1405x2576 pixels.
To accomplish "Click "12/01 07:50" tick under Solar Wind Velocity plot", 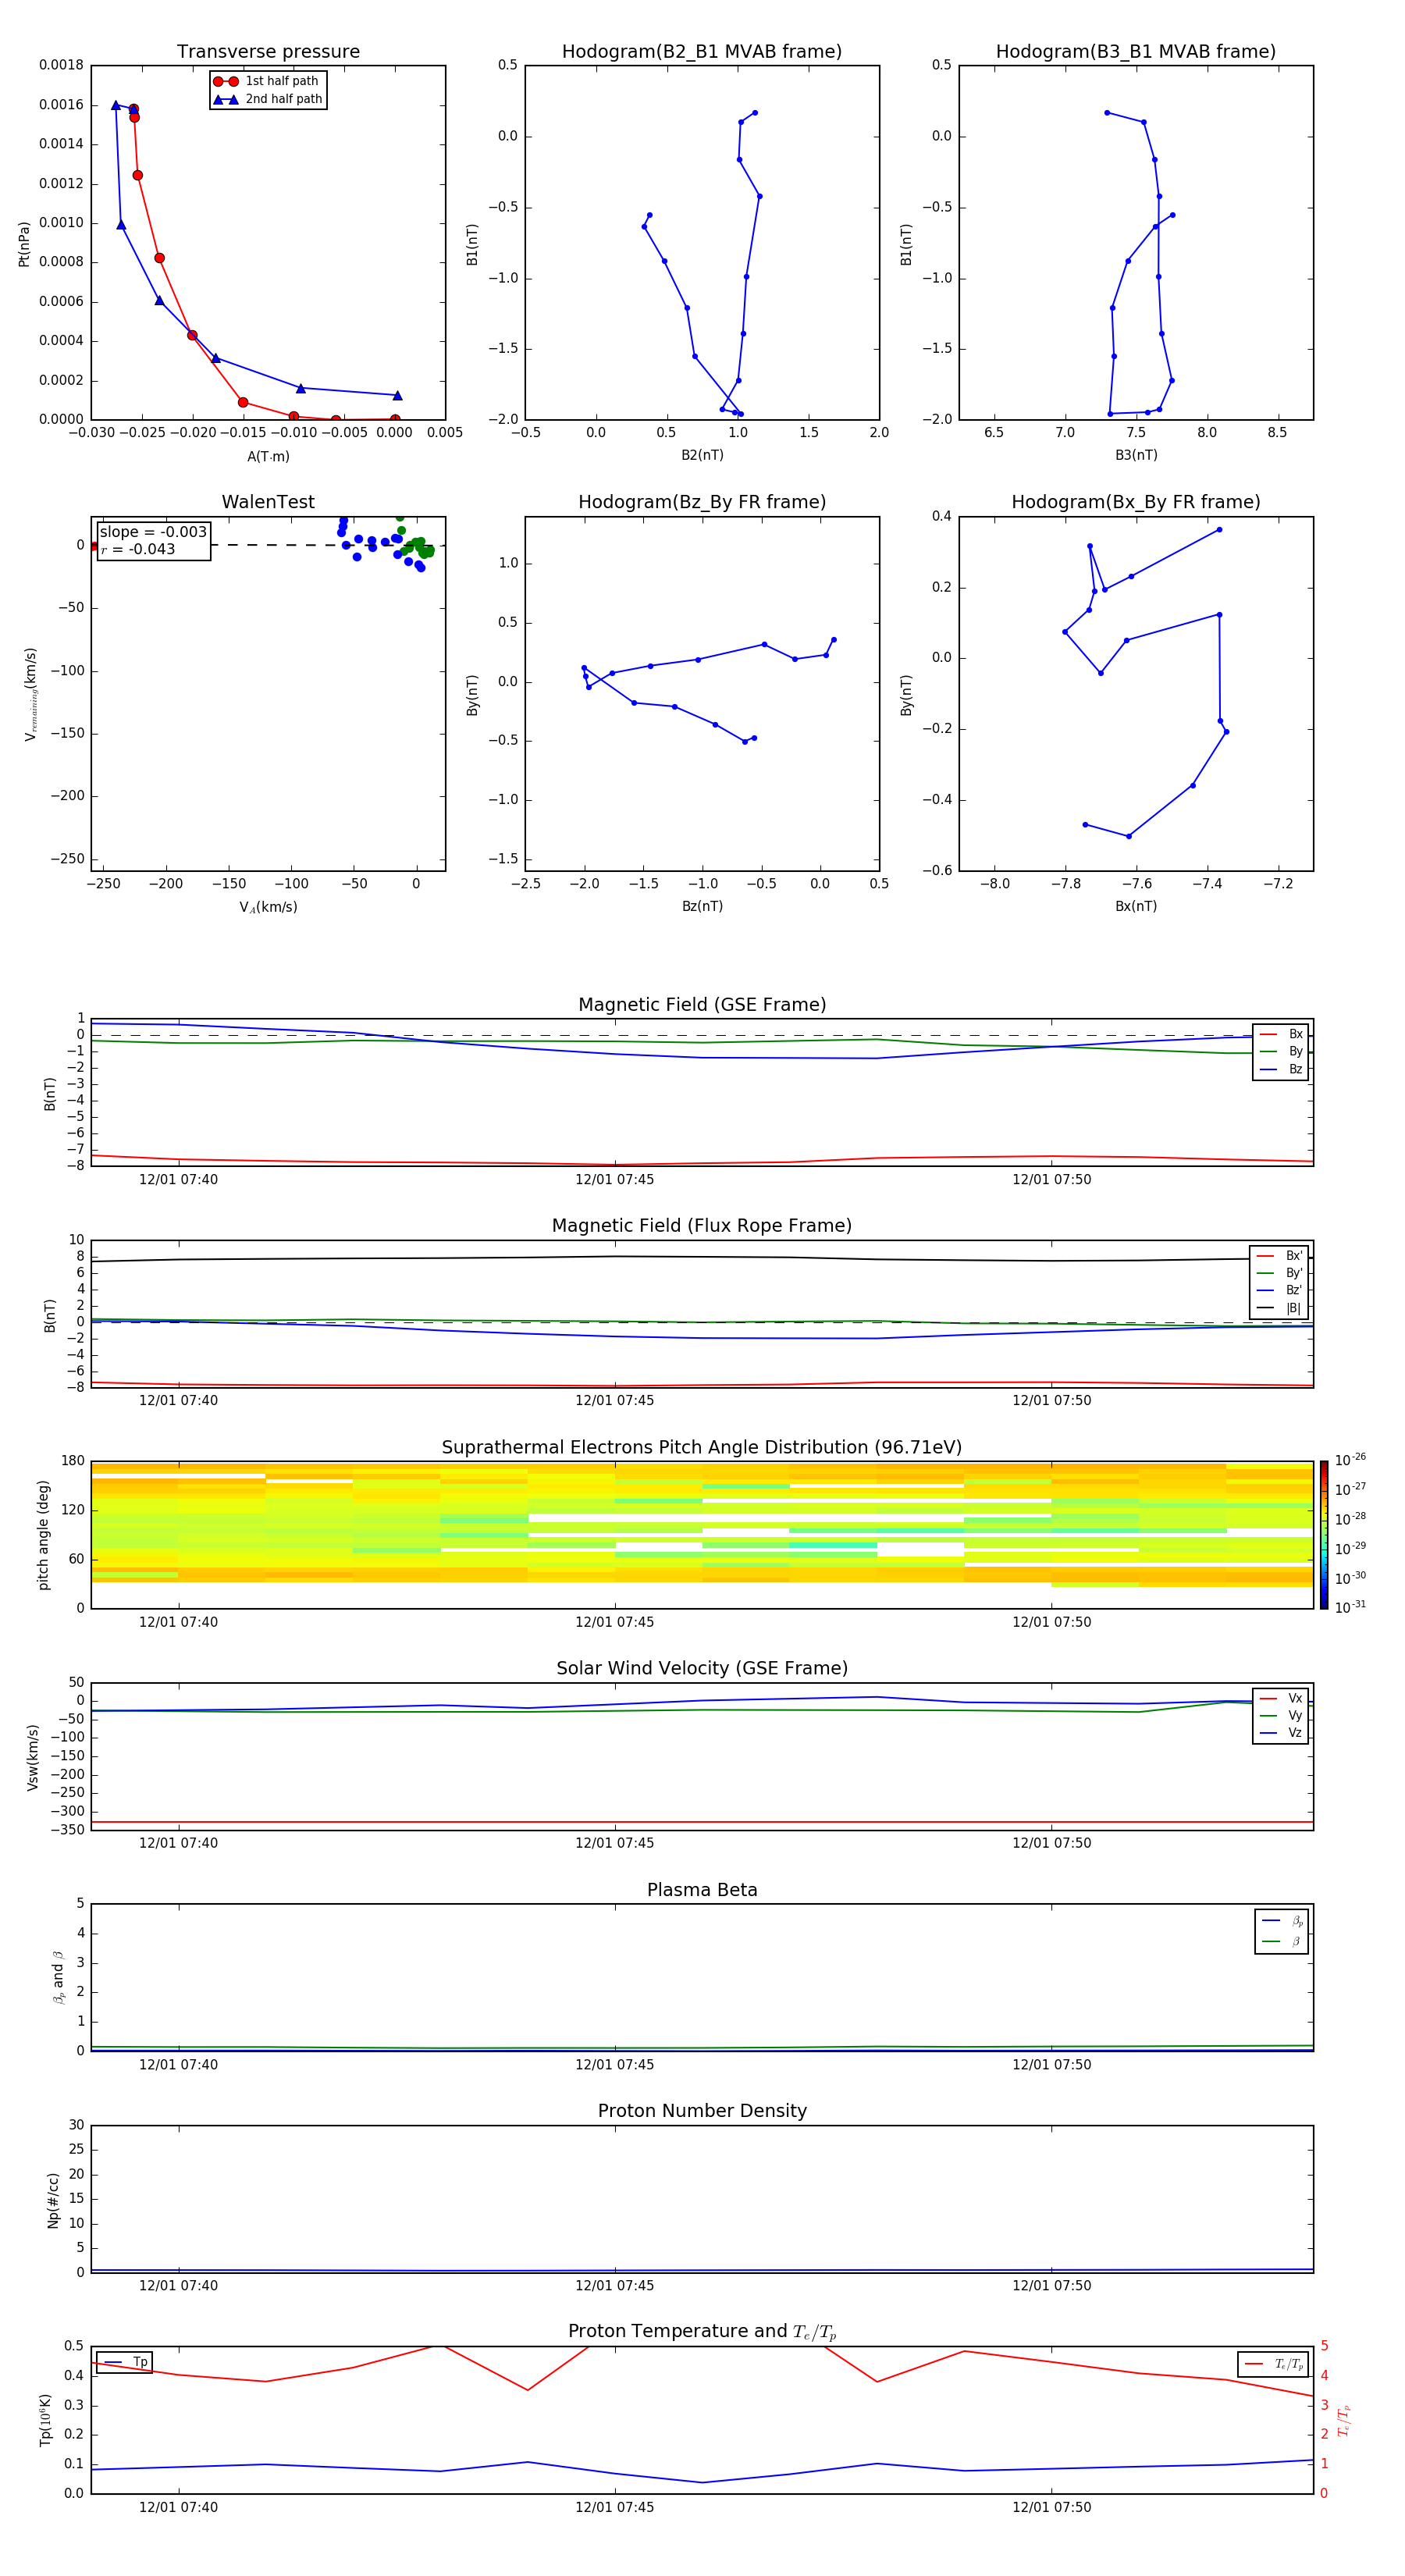I will click(1051, 1843).
